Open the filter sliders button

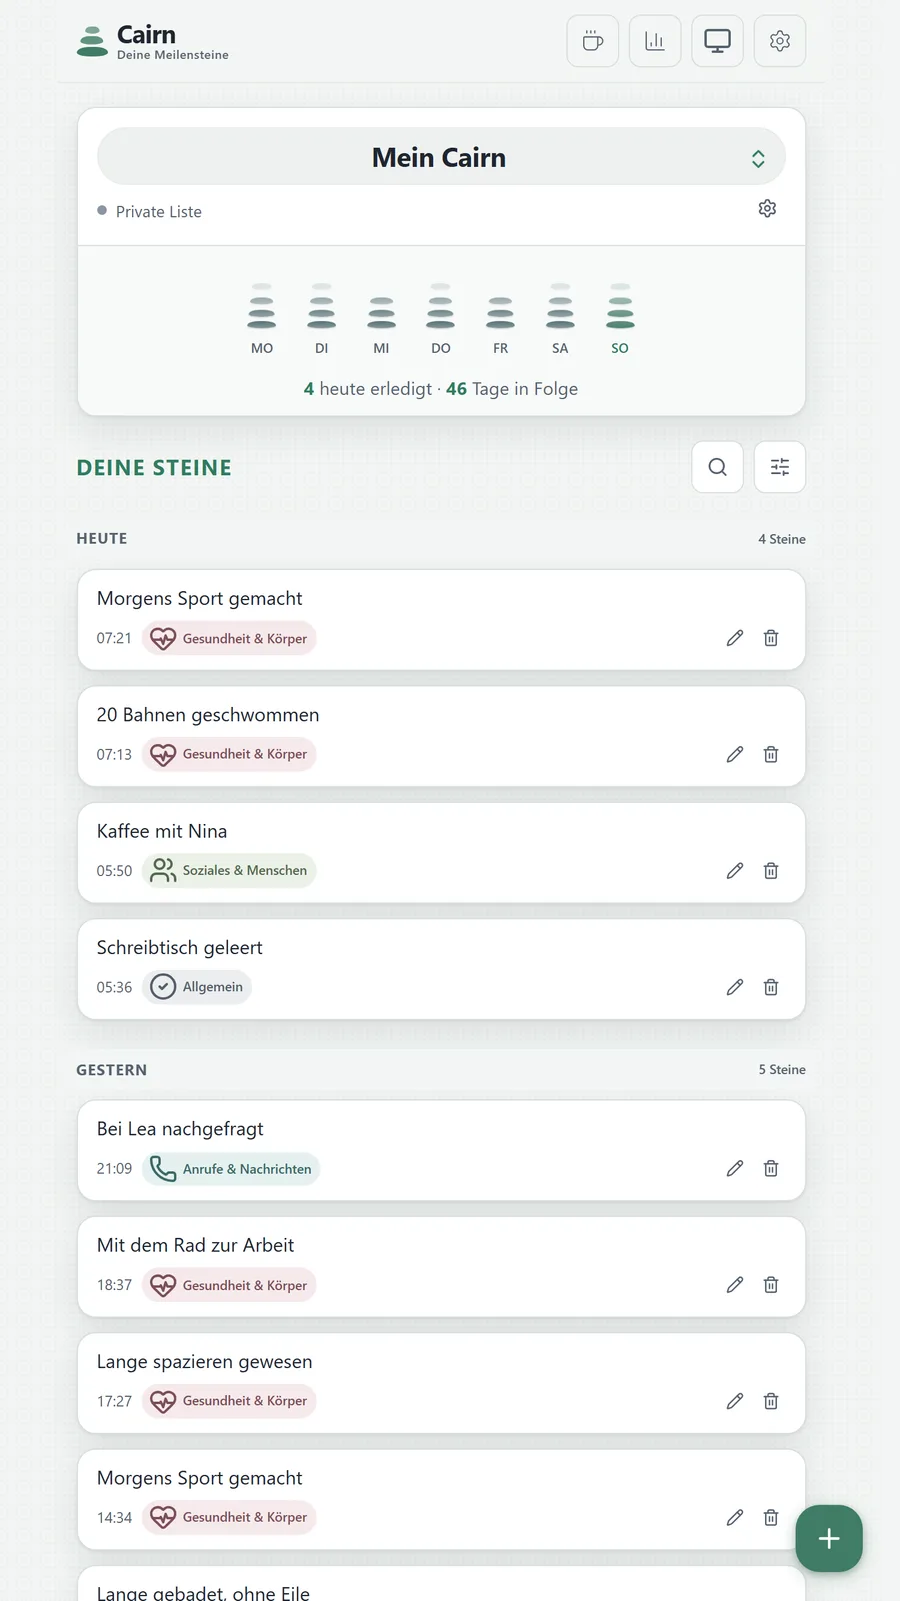[780, 467]
